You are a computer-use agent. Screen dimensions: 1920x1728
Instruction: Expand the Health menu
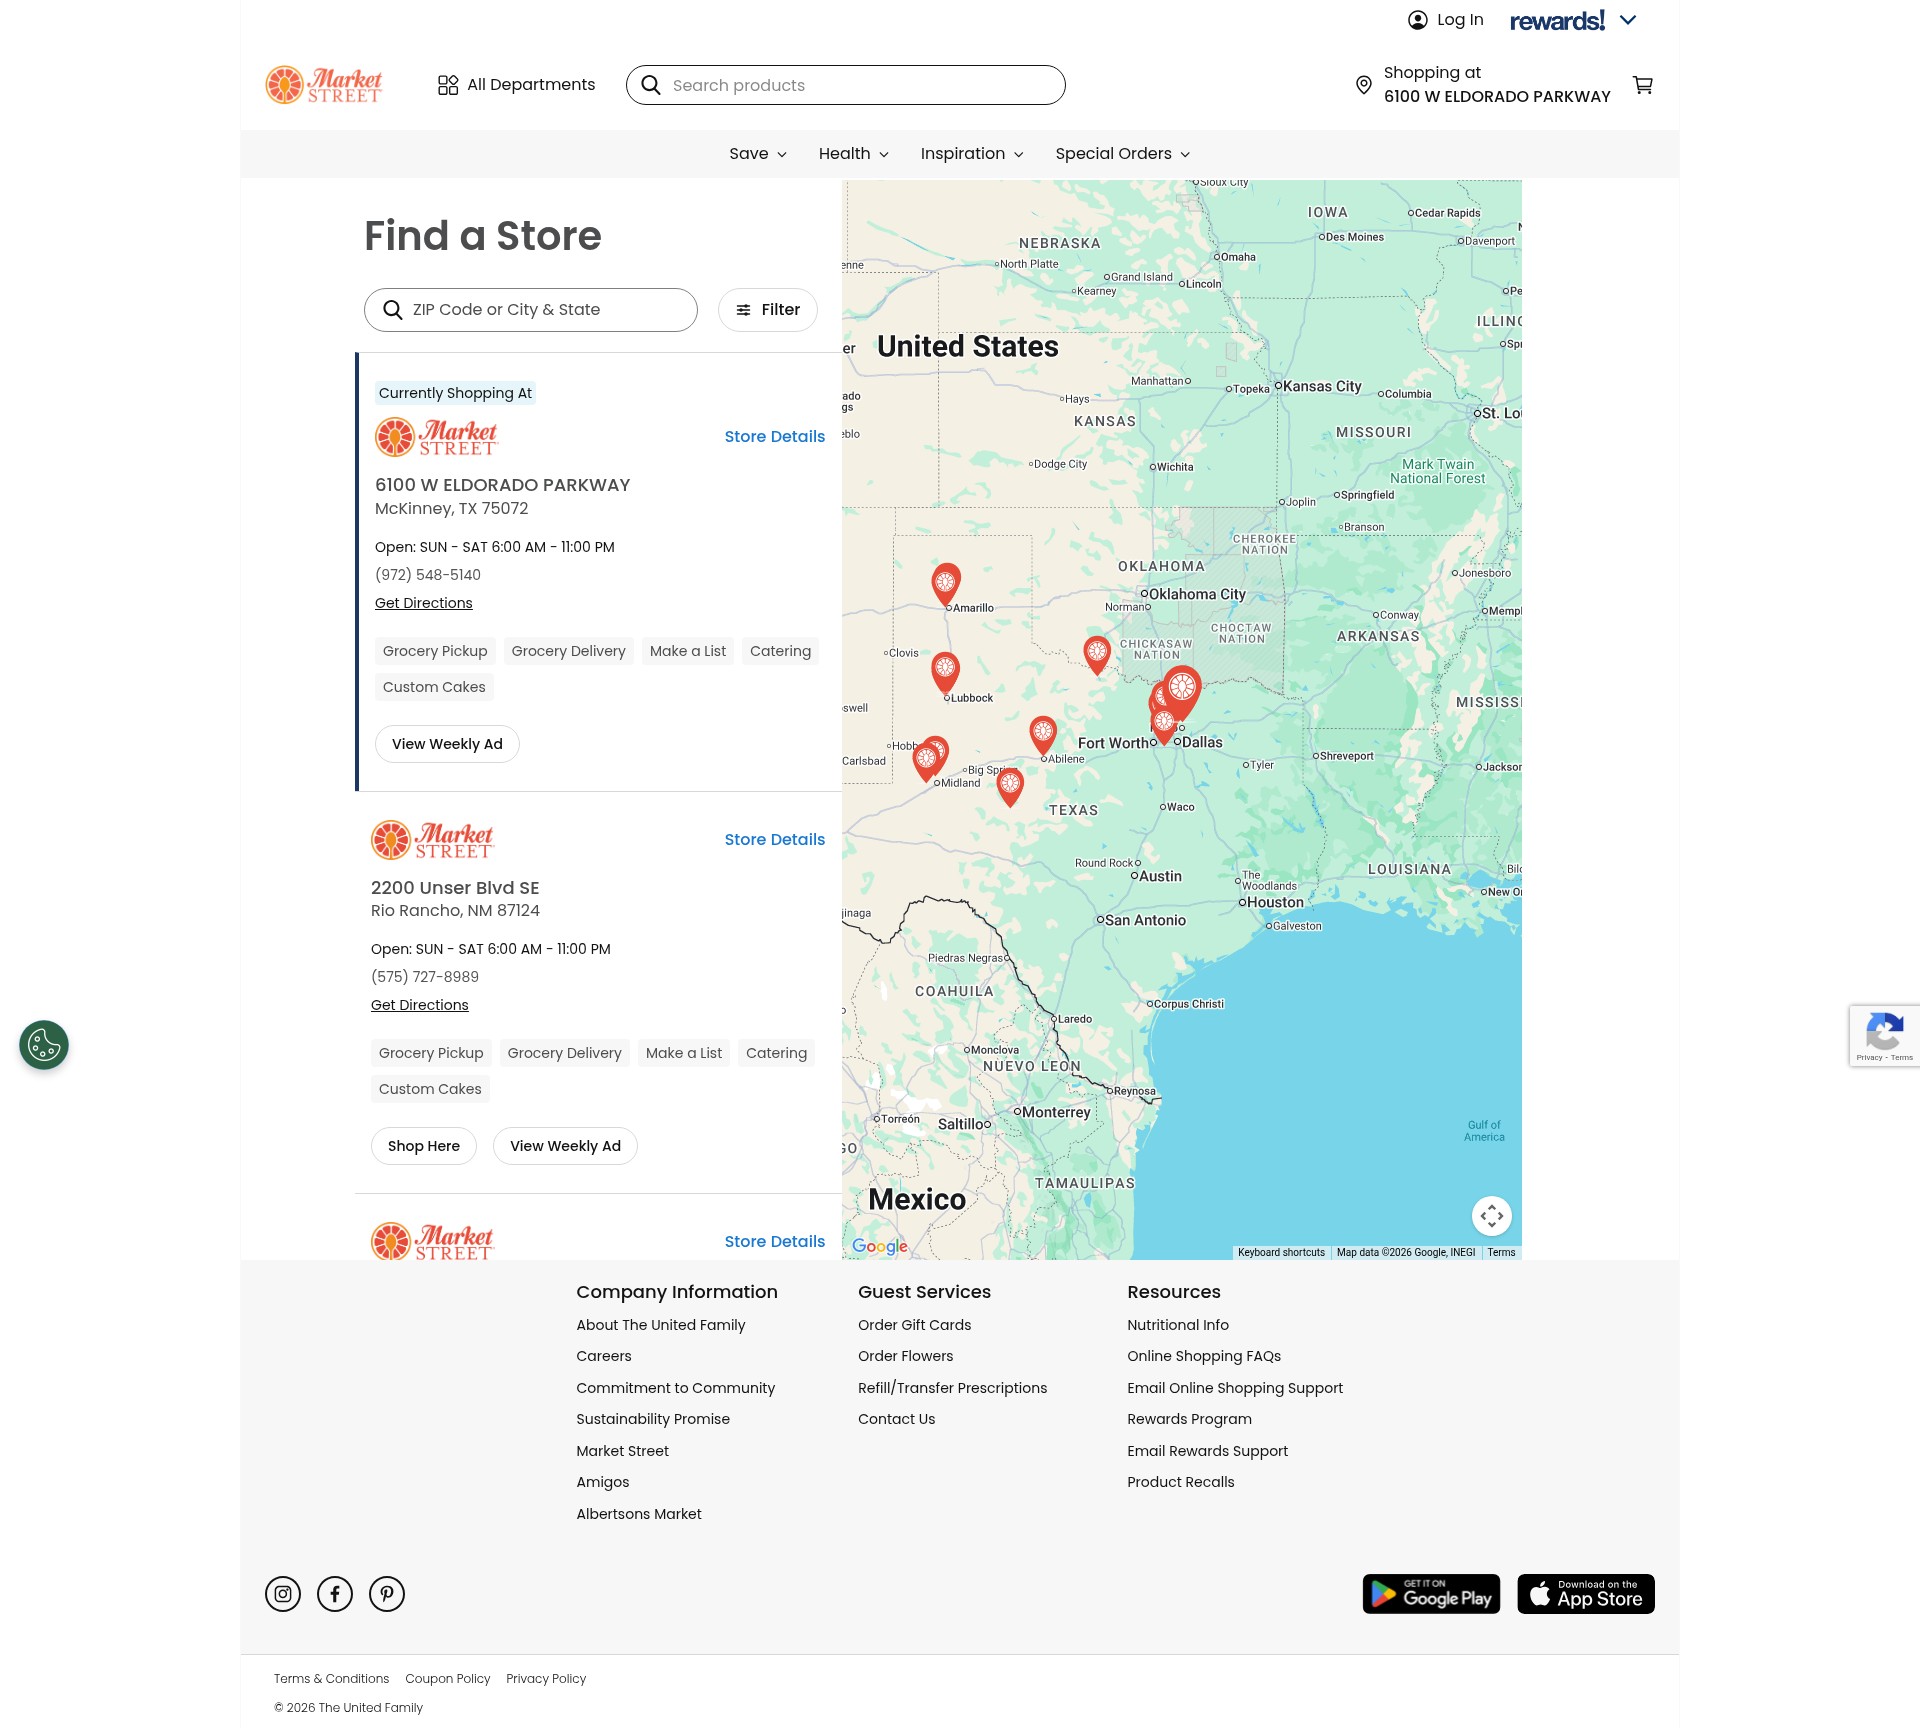click(853, 154)
